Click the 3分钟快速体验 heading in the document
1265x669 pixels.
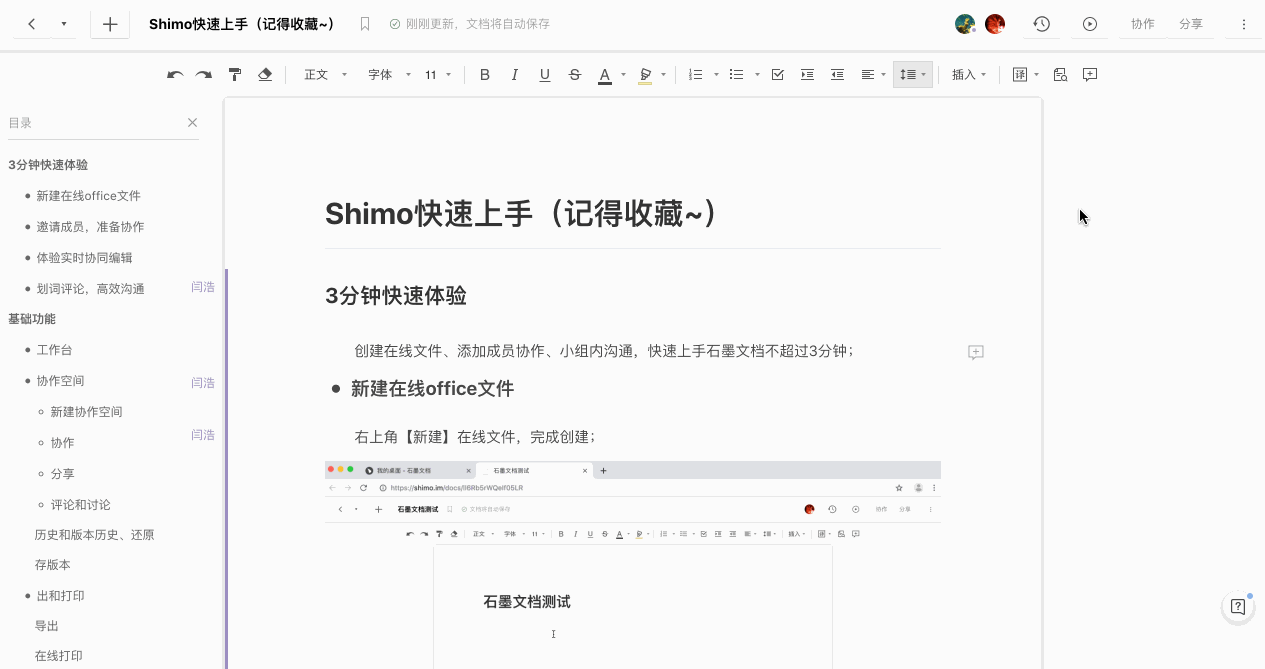(x=396, y=296)
